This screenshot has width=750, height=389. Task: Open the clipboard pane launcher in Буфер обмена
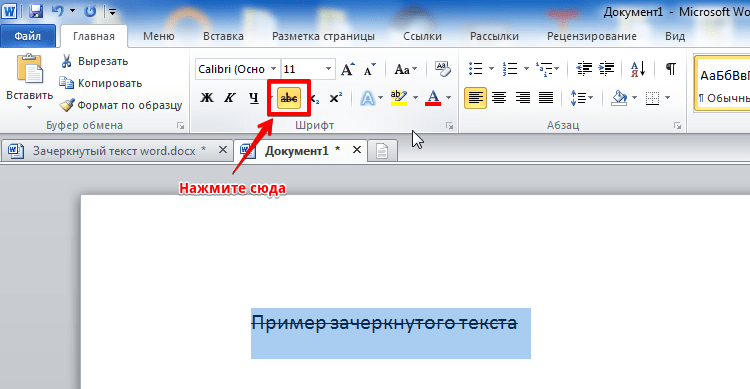pos(180,126)
